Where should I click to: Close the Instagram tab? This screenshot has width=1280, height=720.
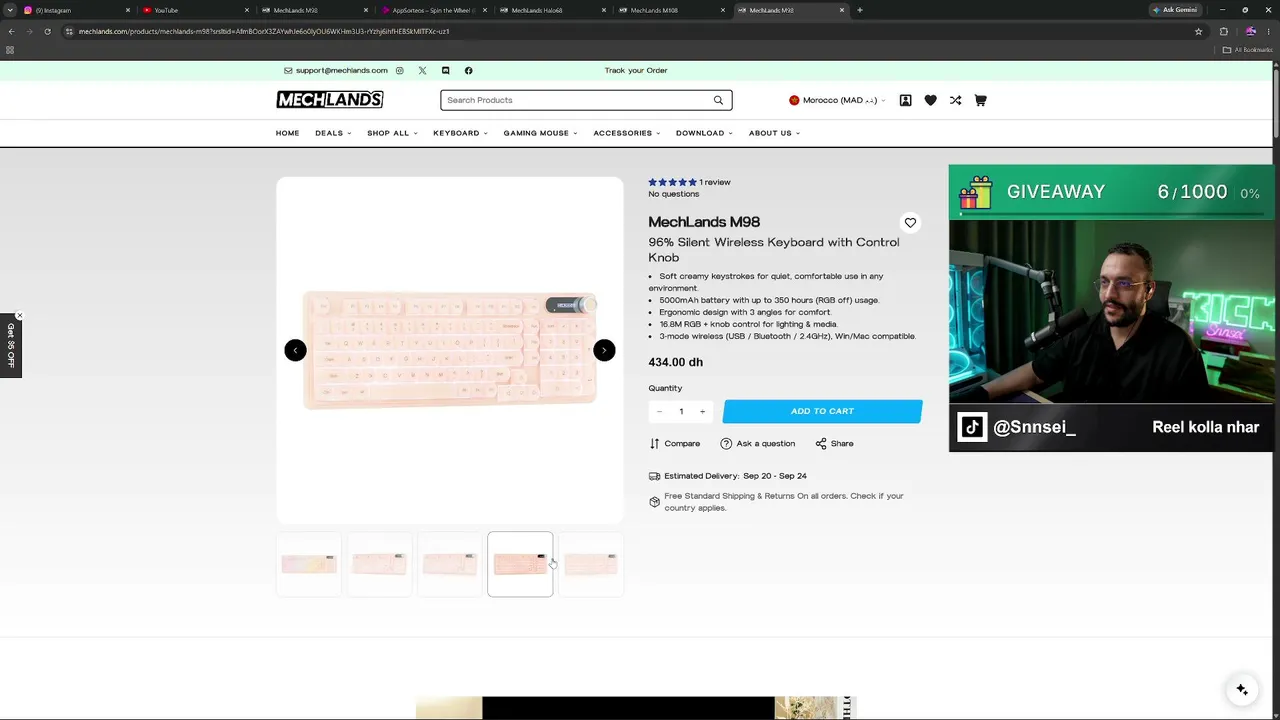click(128, 10)
